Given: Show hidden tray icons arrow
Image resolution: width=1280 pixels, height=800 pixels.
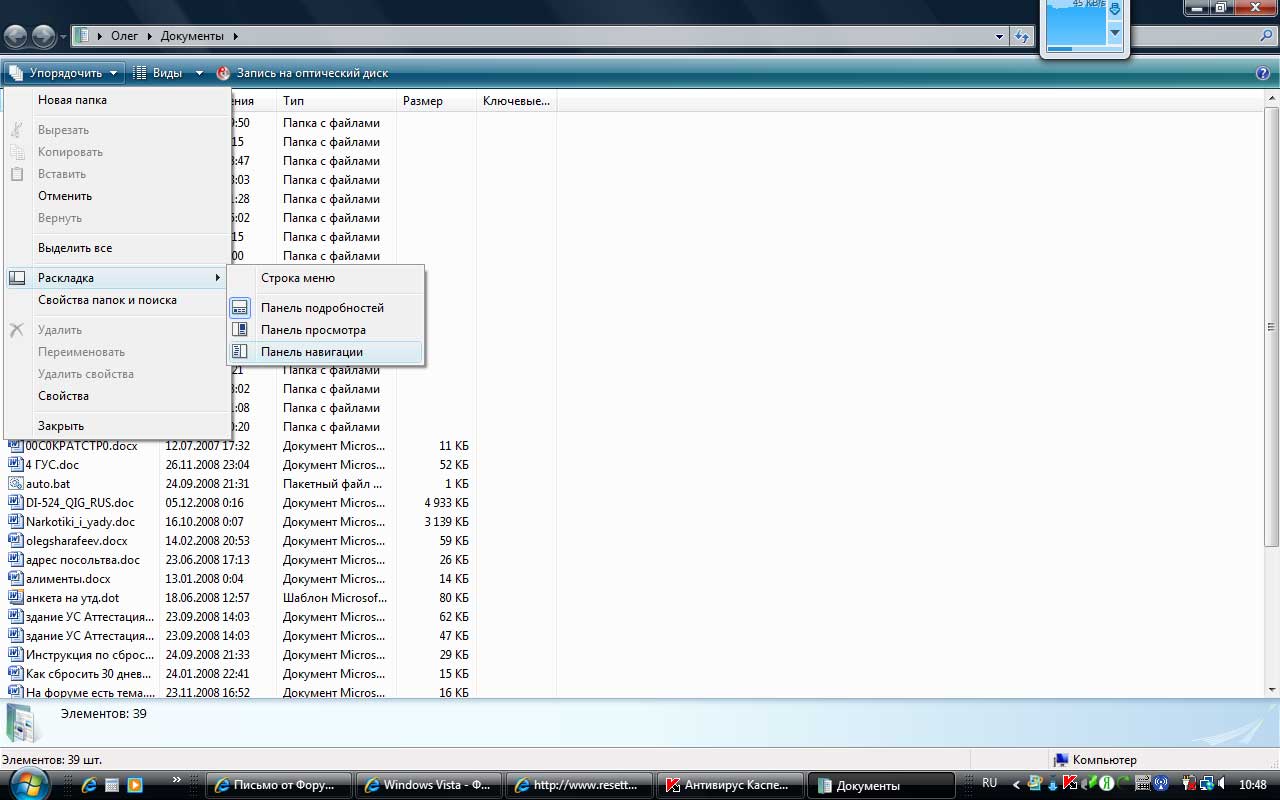Looking at the screenshot, I should [x=1017, y=785].
